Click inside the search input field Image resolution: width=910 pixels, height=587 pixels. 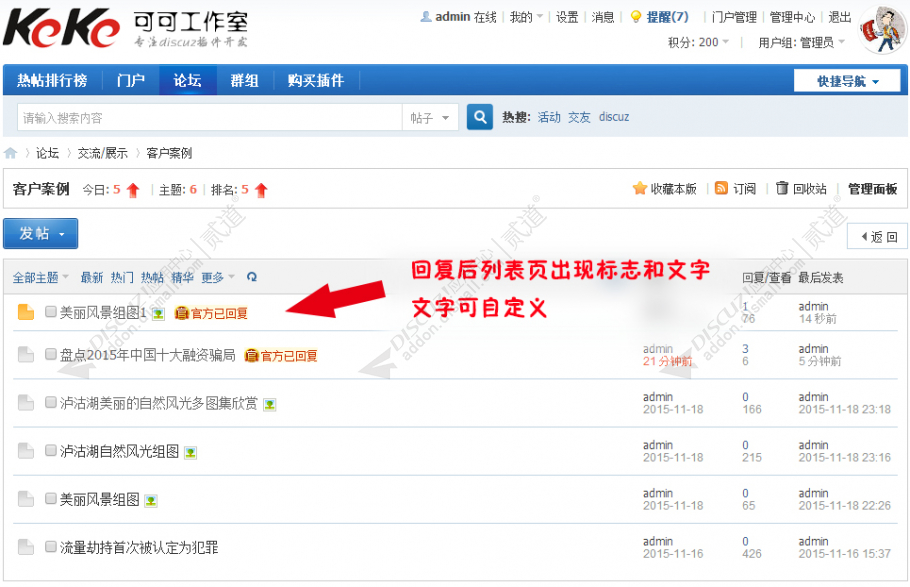(x=200, y=116)
